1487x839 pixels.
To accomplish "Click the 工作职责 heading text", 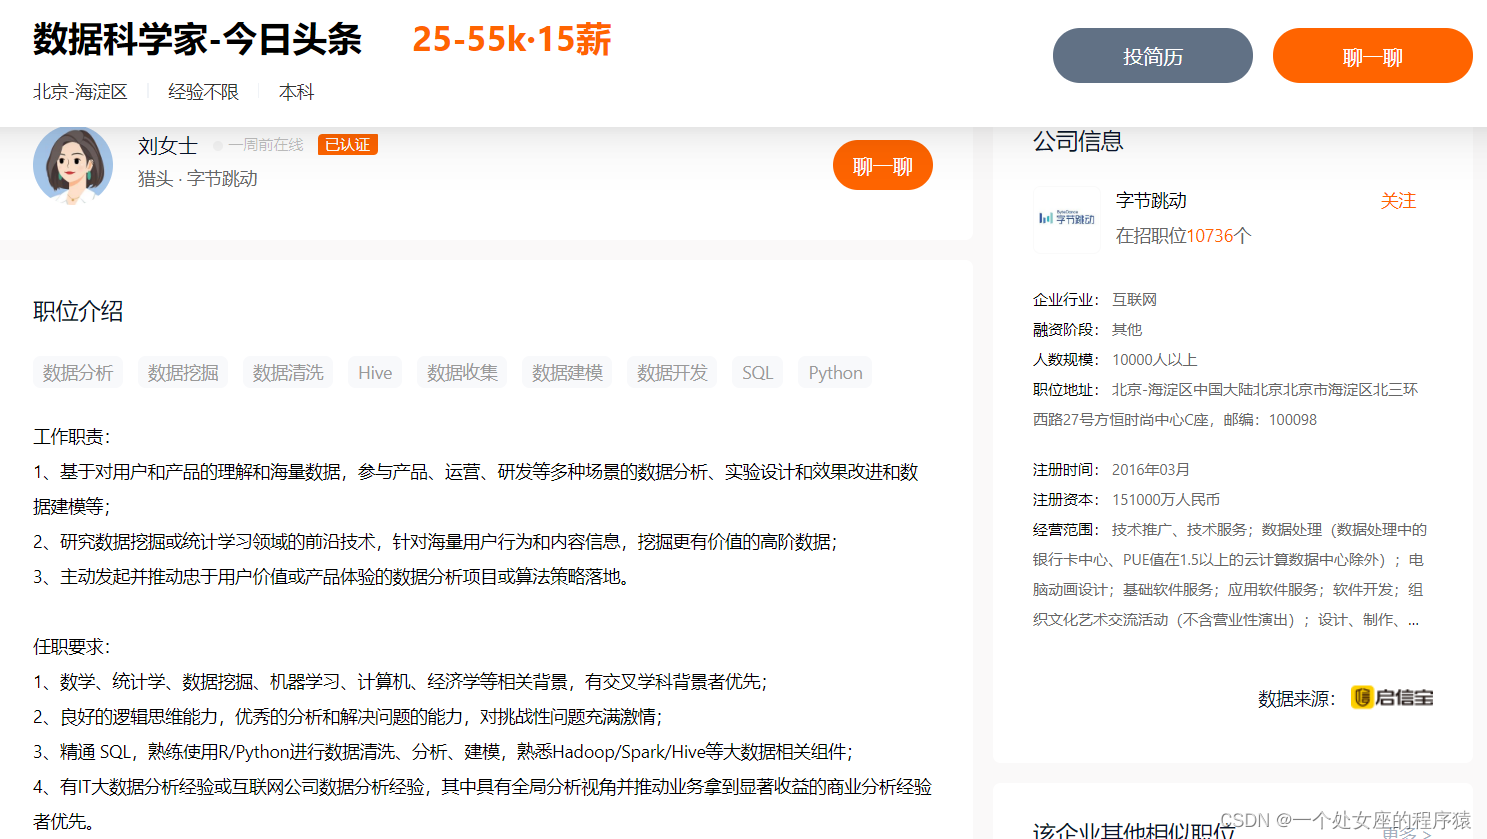I will click(71, 437).
